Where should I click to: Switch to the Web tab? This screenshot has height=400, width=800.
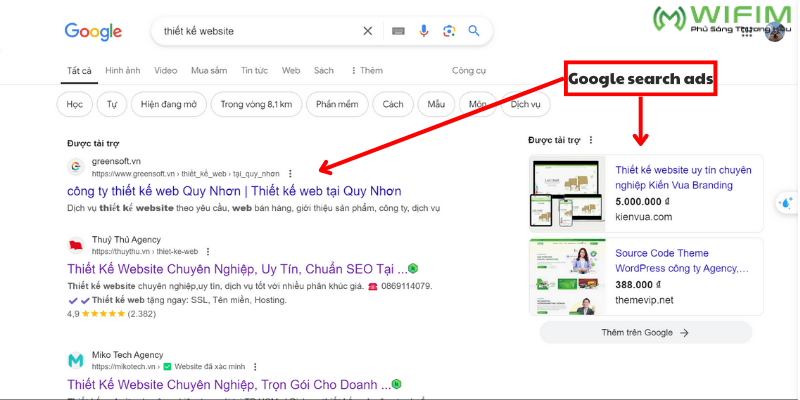(x=291, y=70)
